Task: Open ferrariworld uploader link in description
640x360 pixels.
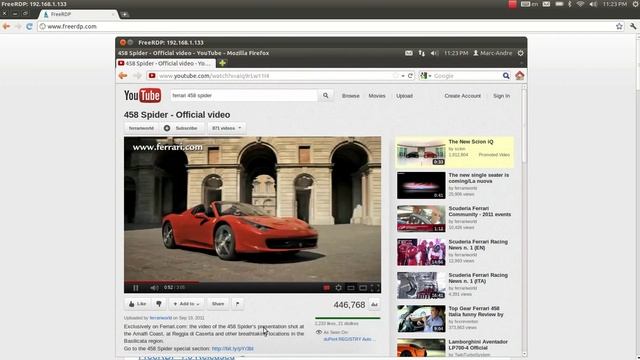Action: pos(160,318)
